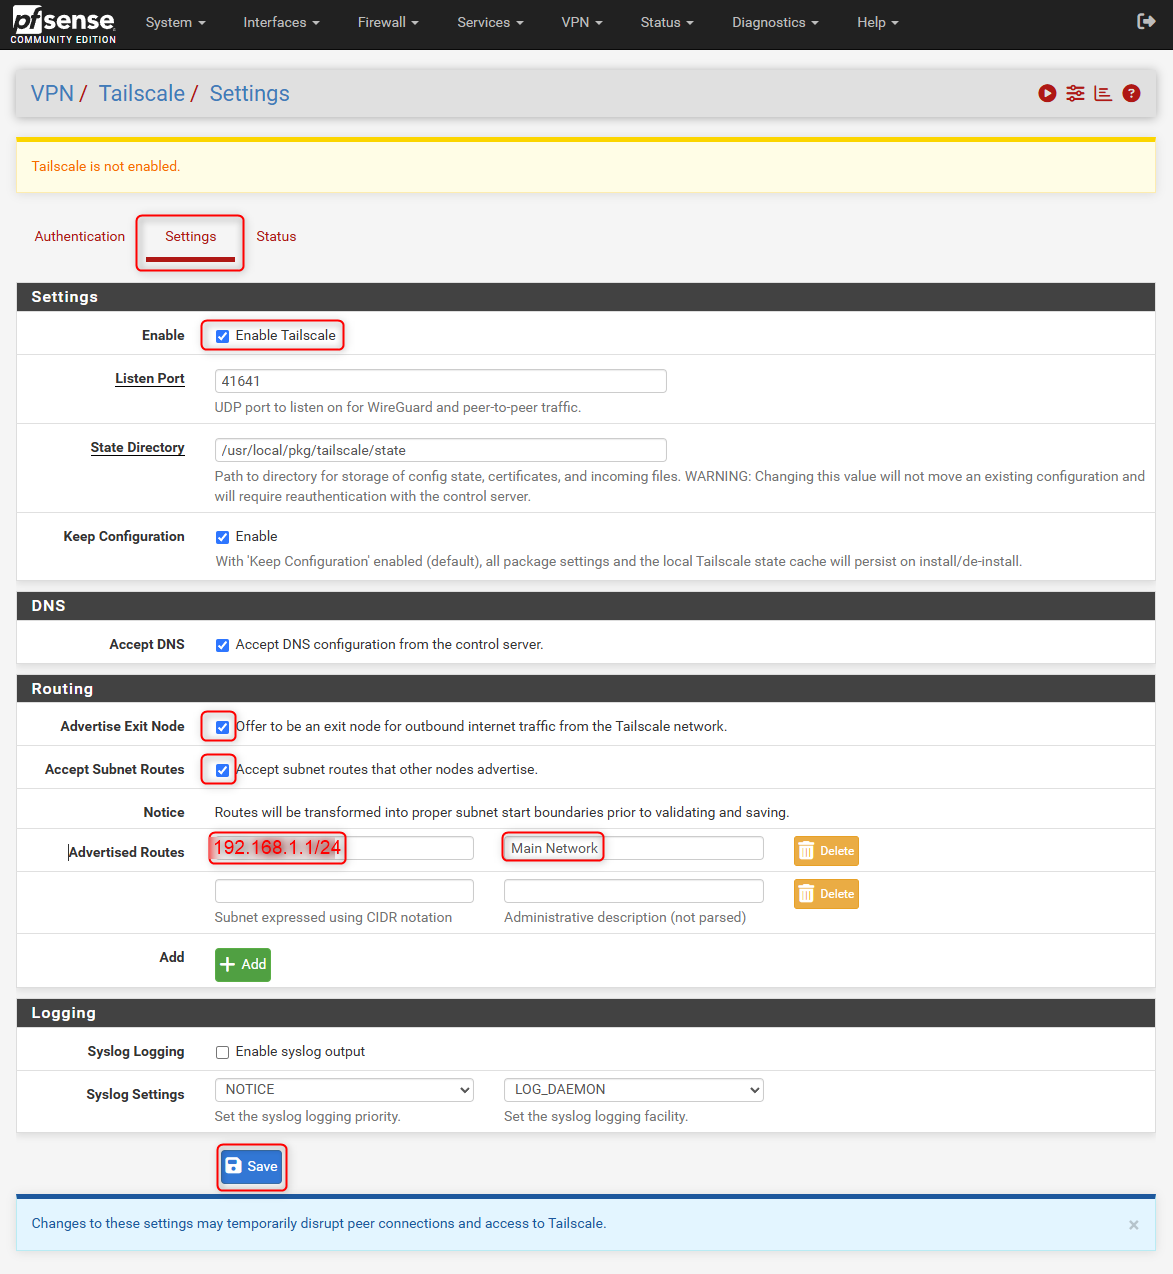Open the help question mark icon
This screenshot has height=1274, width=1173.
pyautogui.click(x=1131, y=93)
